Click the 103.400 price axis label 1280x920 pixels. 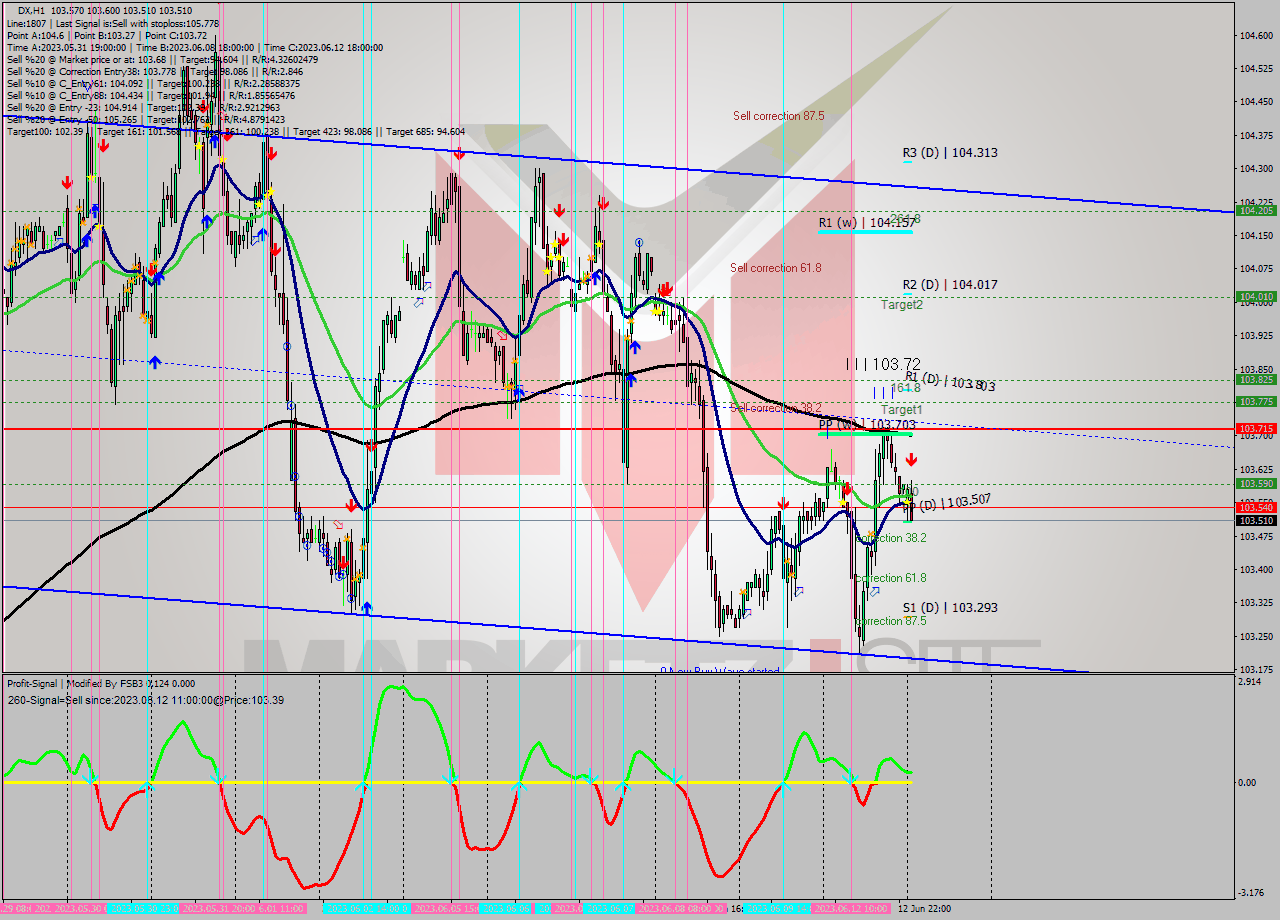click(x=1255, y=570)
